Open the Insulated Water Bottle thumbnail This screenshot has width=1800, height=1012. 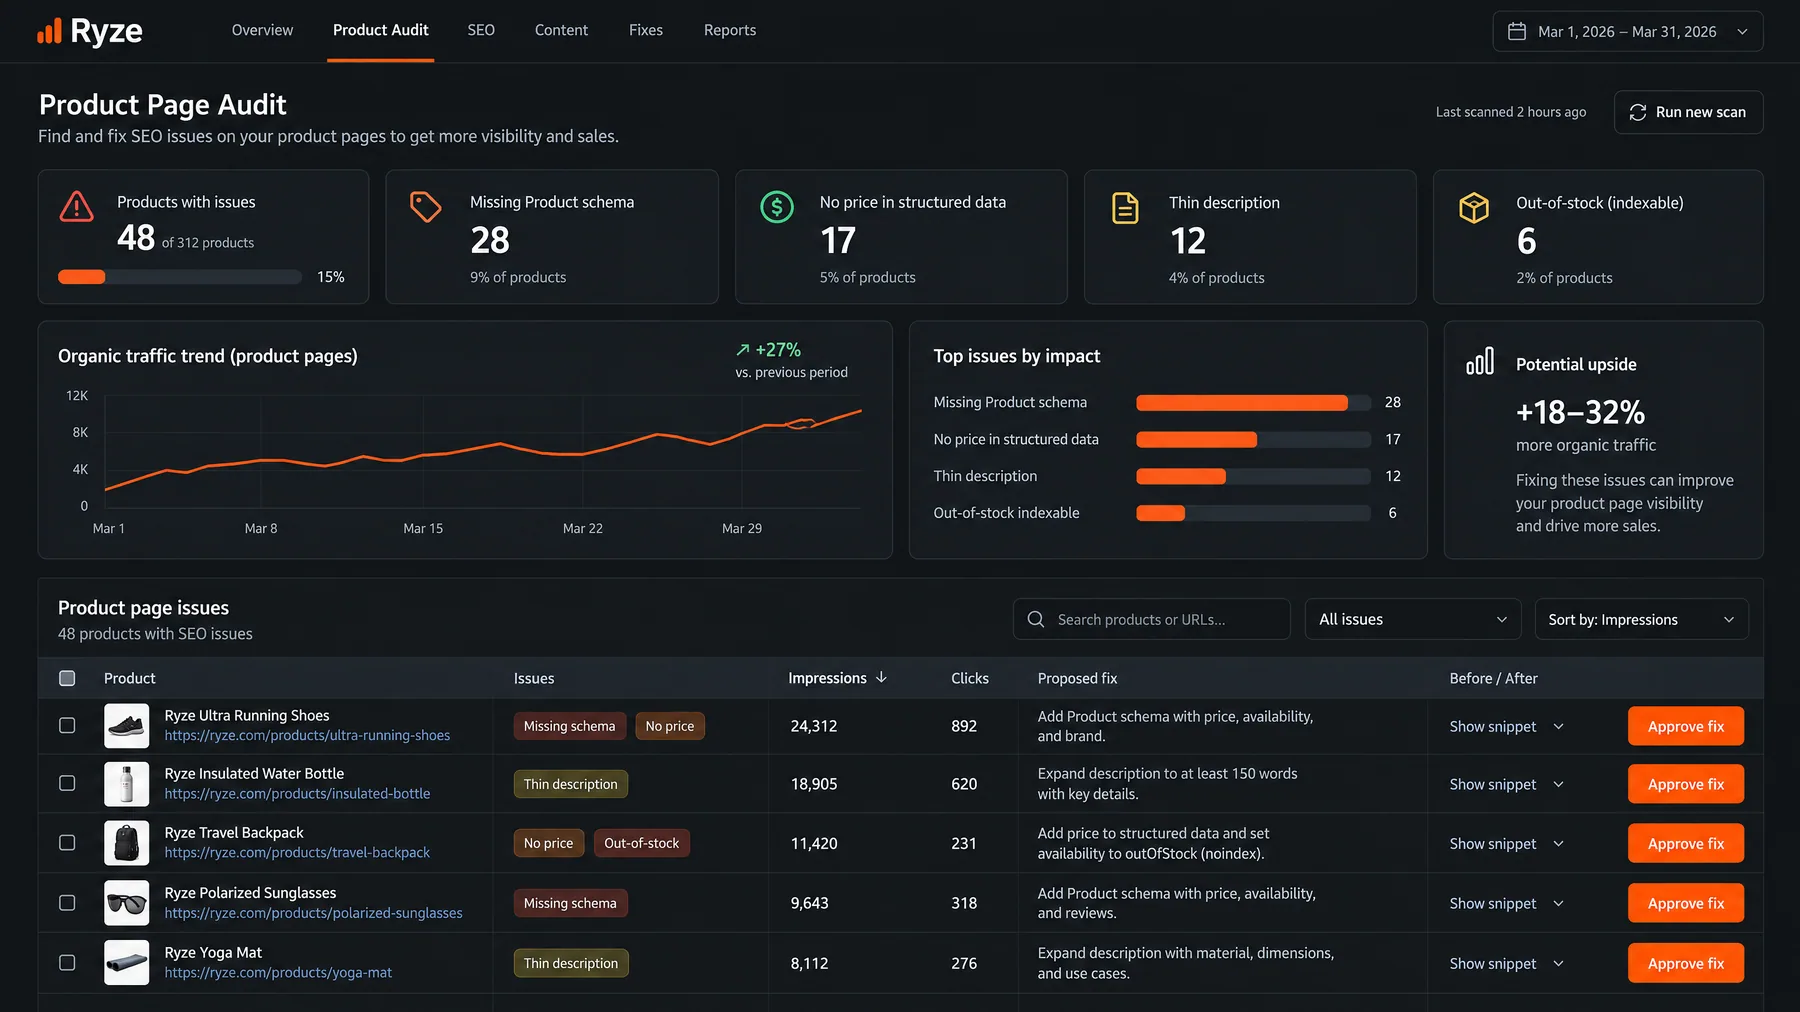127,784
